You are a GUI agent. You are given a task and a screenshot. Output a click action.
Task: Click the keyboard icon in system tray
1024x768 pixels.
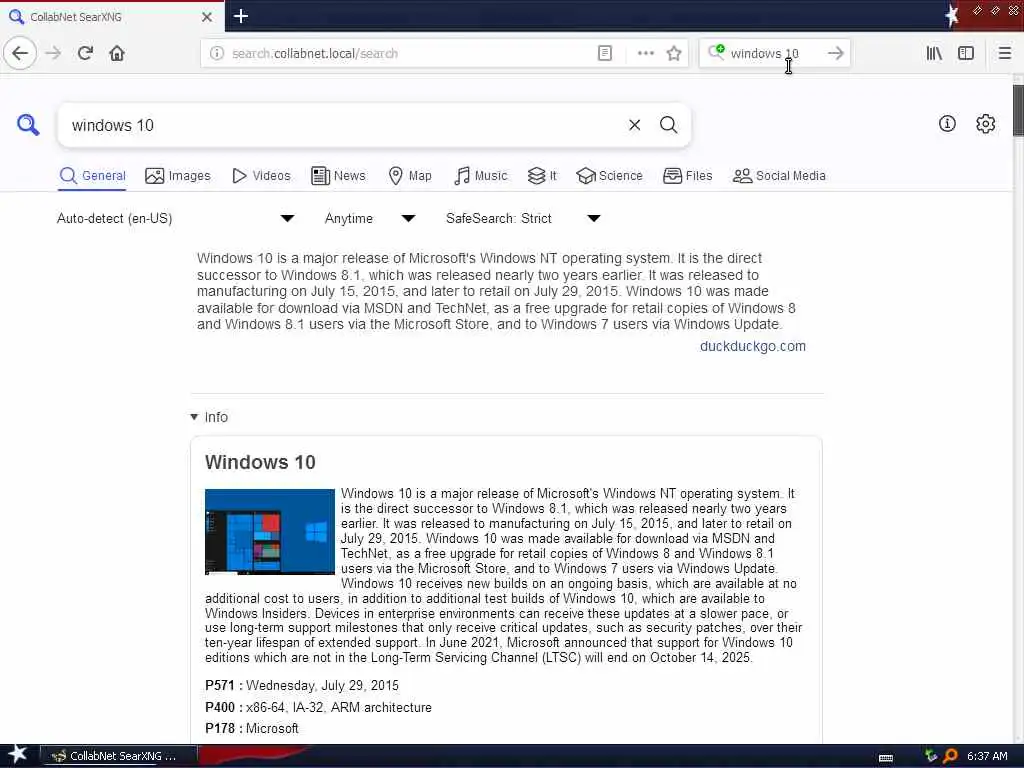click(x=886, y=757)
